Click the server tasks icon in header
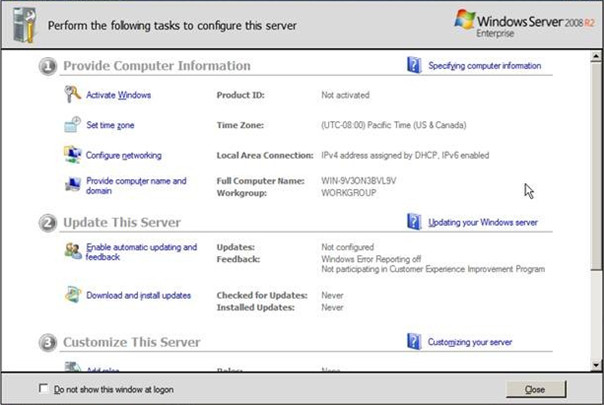 coord(24,25)
